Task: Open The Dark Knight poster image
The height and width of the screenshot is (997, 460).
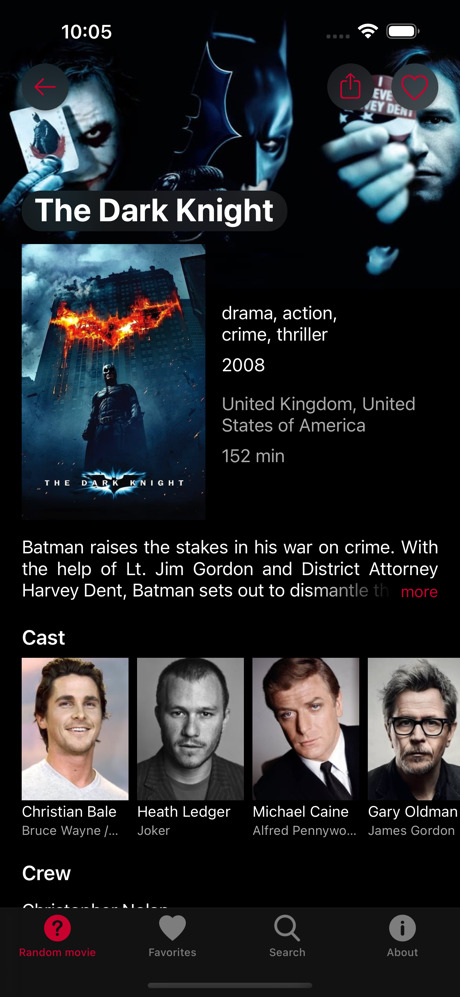Action: tap(114, 382)
